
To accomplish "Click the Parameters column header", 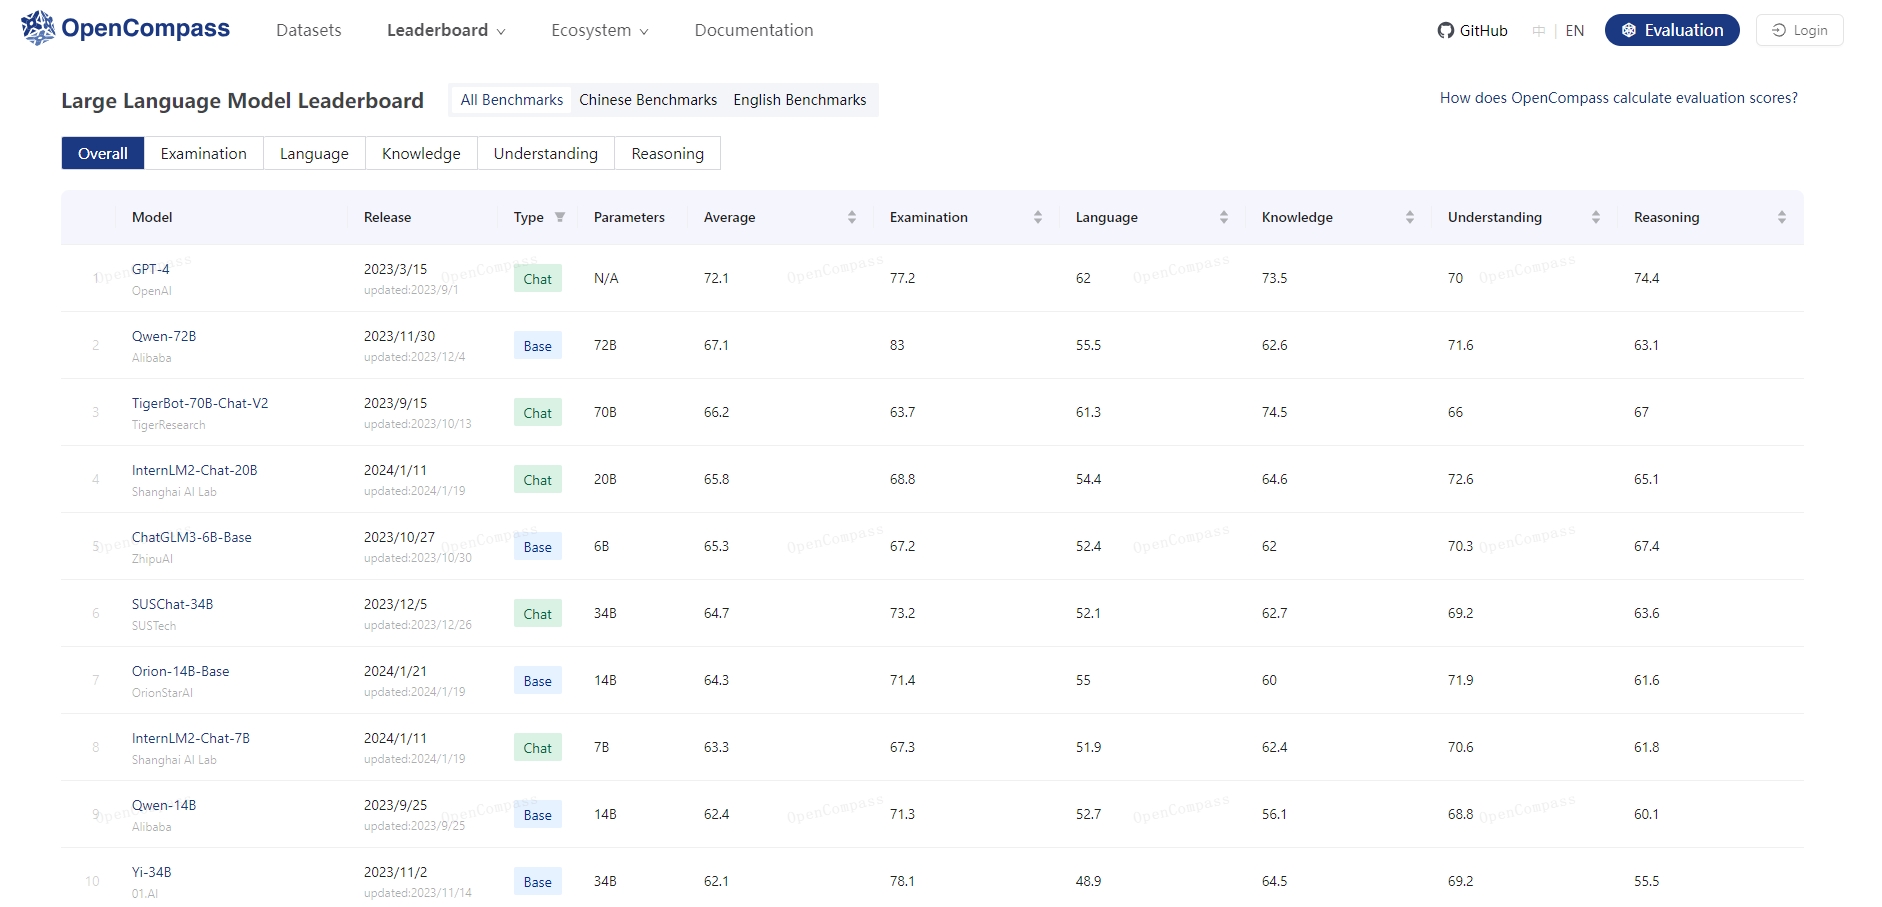I will (x=629, y=217).
